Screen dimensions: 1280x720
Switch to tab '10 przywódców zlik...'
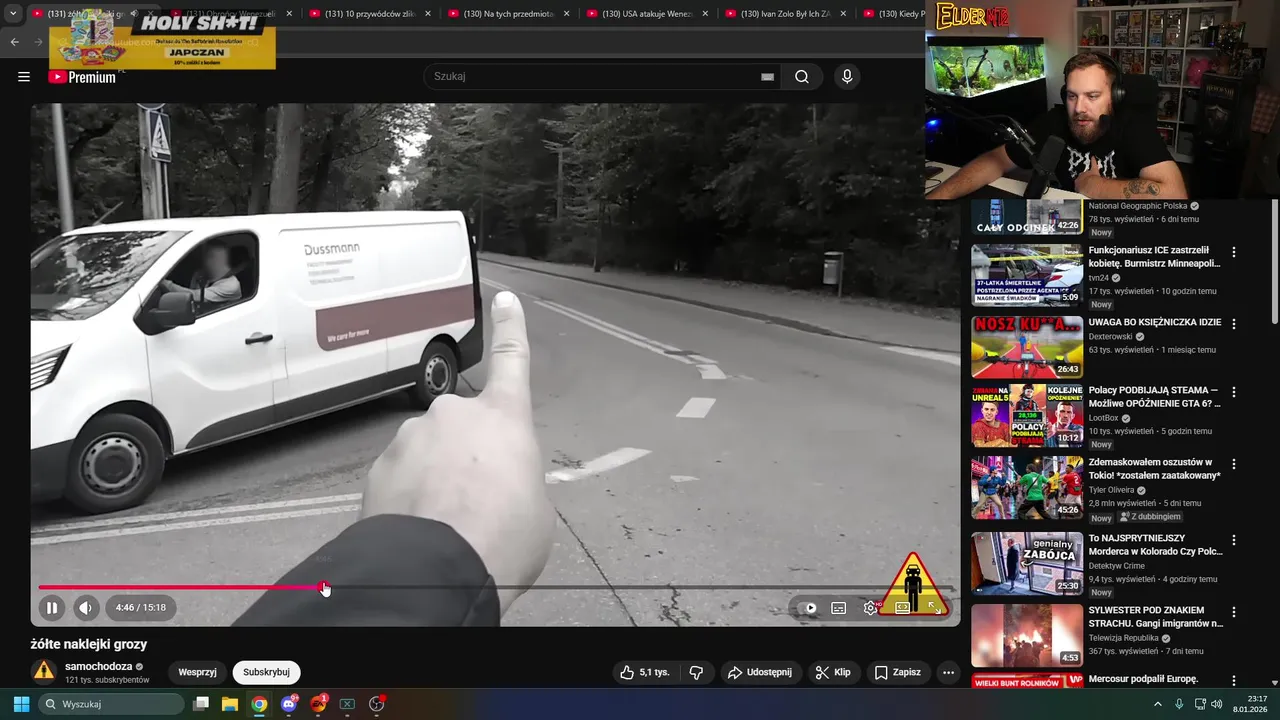click(370, 14)
